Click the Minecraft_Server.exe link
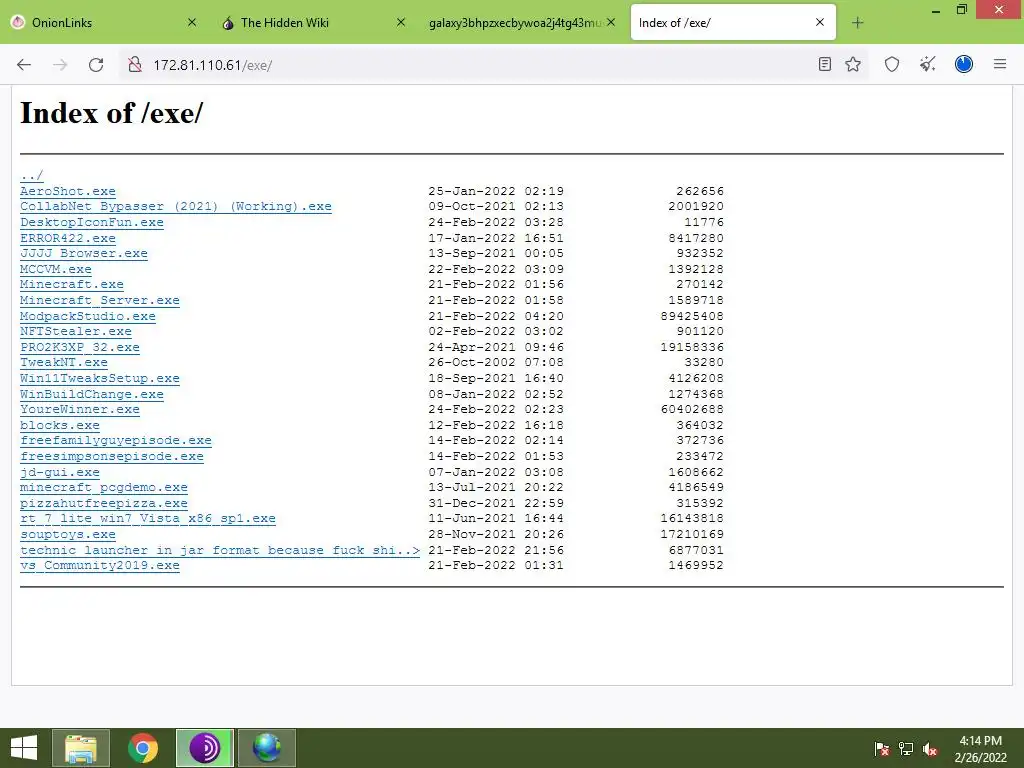 tap(100, 300)
